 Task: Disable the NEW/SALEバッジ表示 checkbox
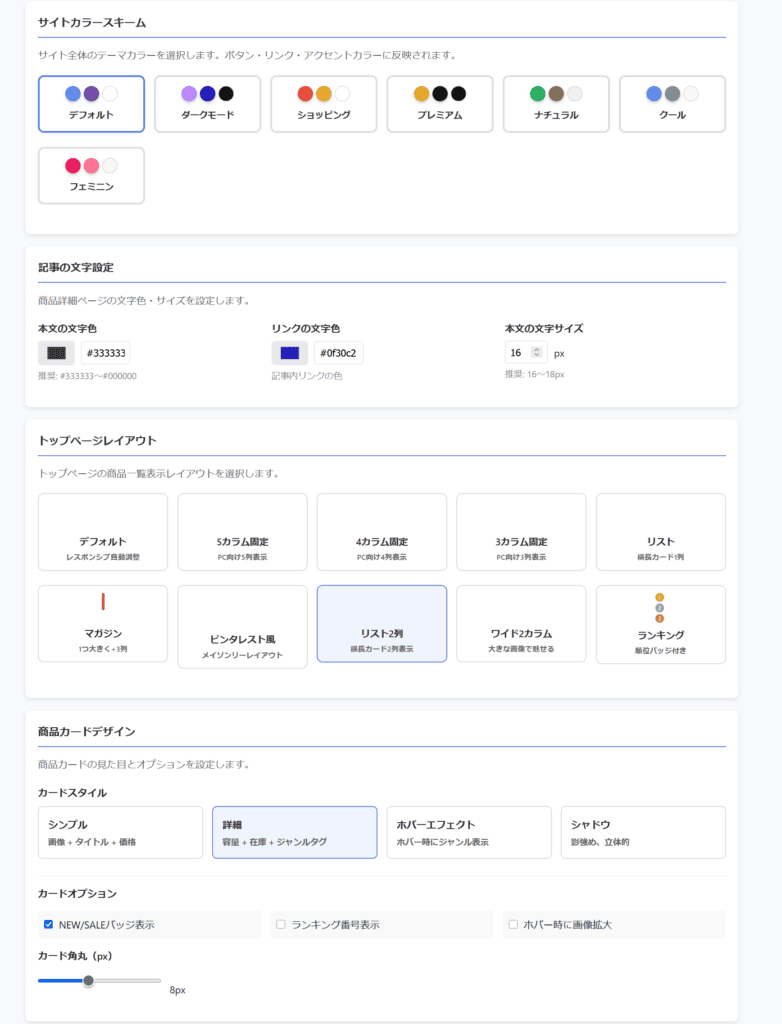tap(48, 925)
